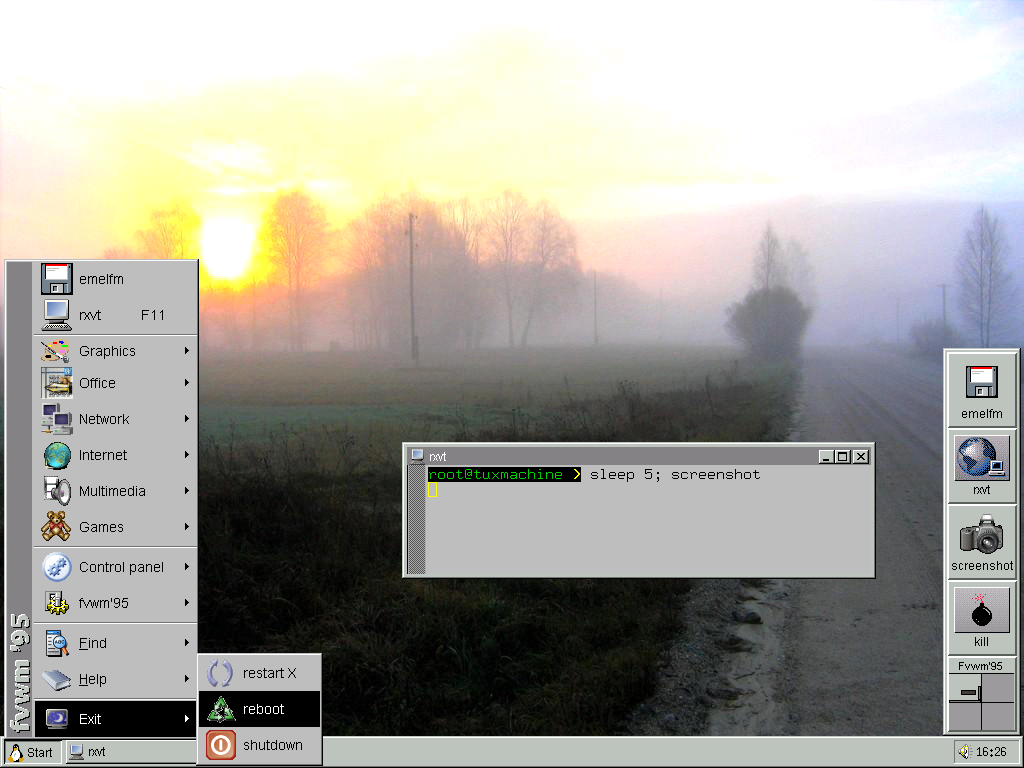Screen dimensions: 1024x768
Task: Click the Games teddy bear icon
Action: [x=56, y=526]
